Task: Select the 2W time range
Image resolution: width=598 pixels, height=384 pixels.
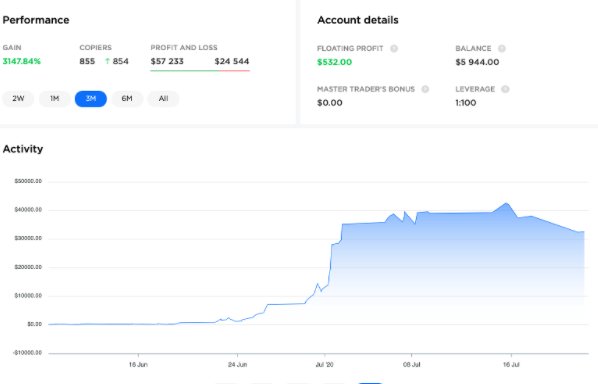Action: coord(18,99)
